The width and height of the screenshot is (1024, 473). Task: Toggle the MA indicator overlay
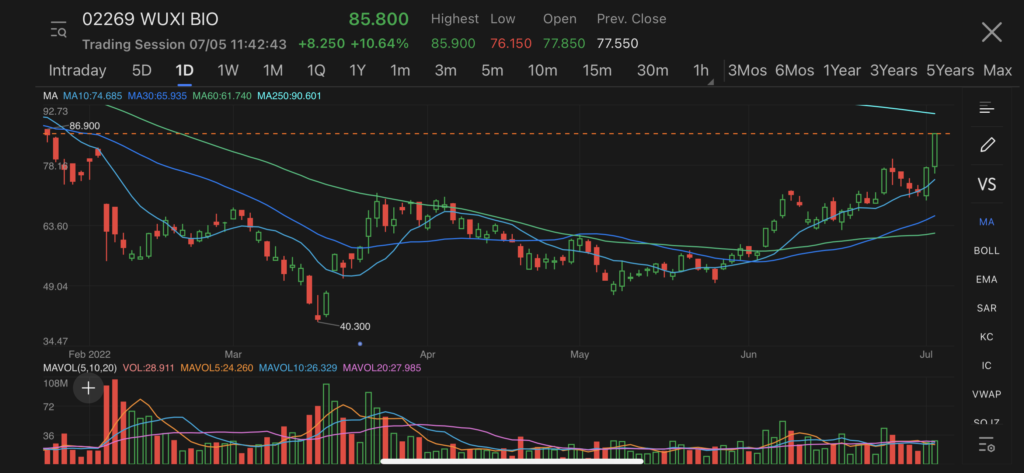tap(986, 222)
